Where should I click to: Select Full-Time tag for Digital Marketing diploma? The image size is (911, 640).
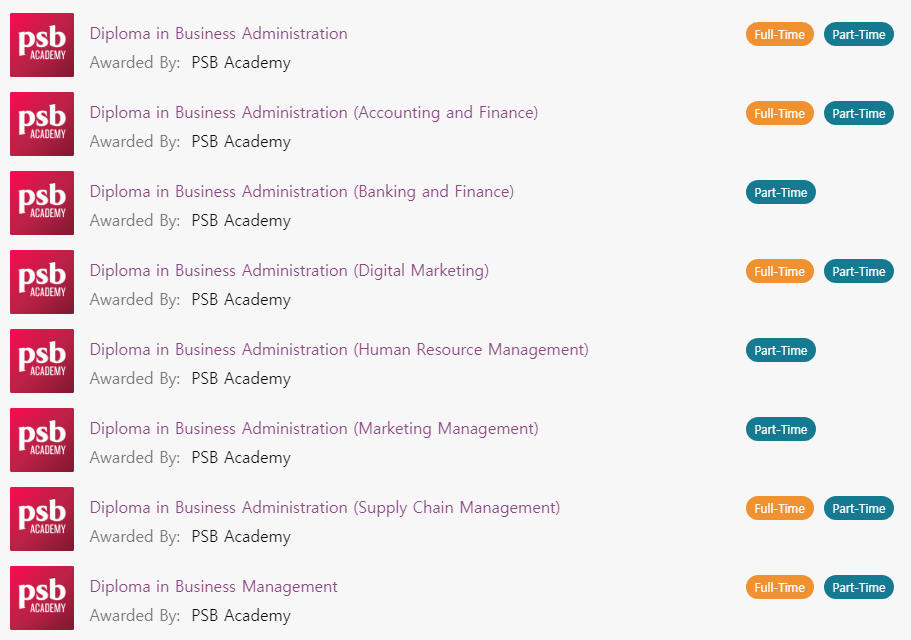pos(780,271)
